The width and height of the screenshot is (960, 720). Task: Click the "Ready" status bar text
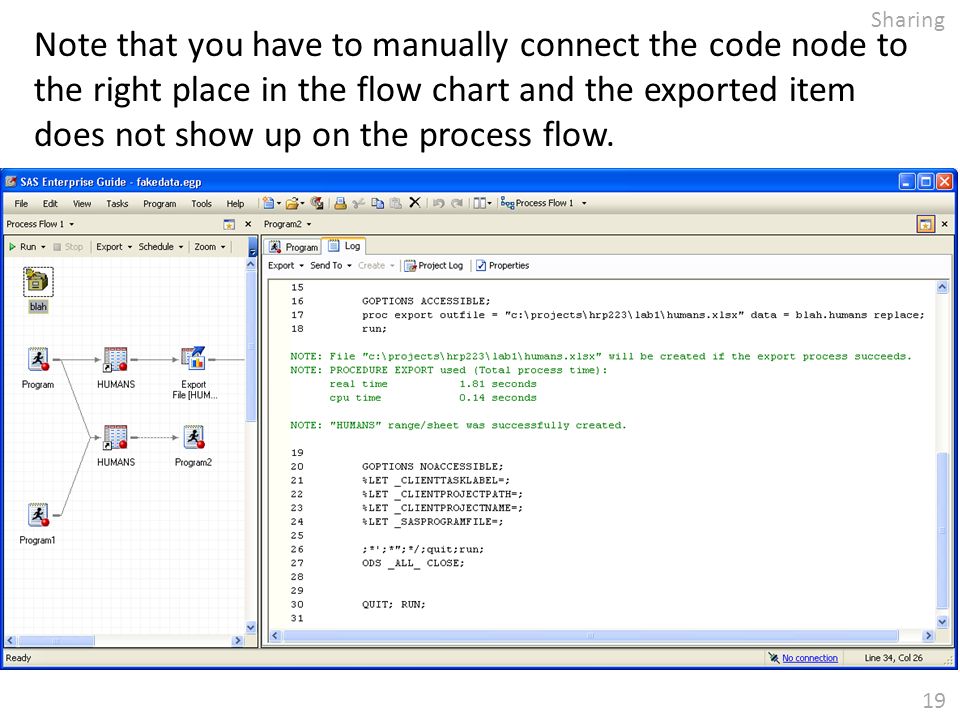point(18,658)
